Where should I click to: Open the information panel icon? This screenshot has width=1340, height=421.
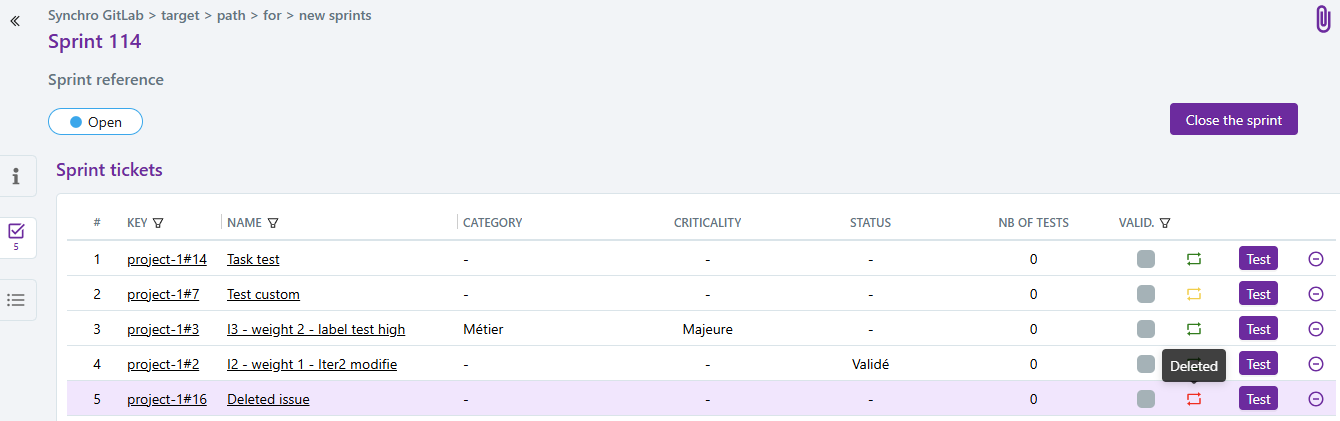(16, 177)
